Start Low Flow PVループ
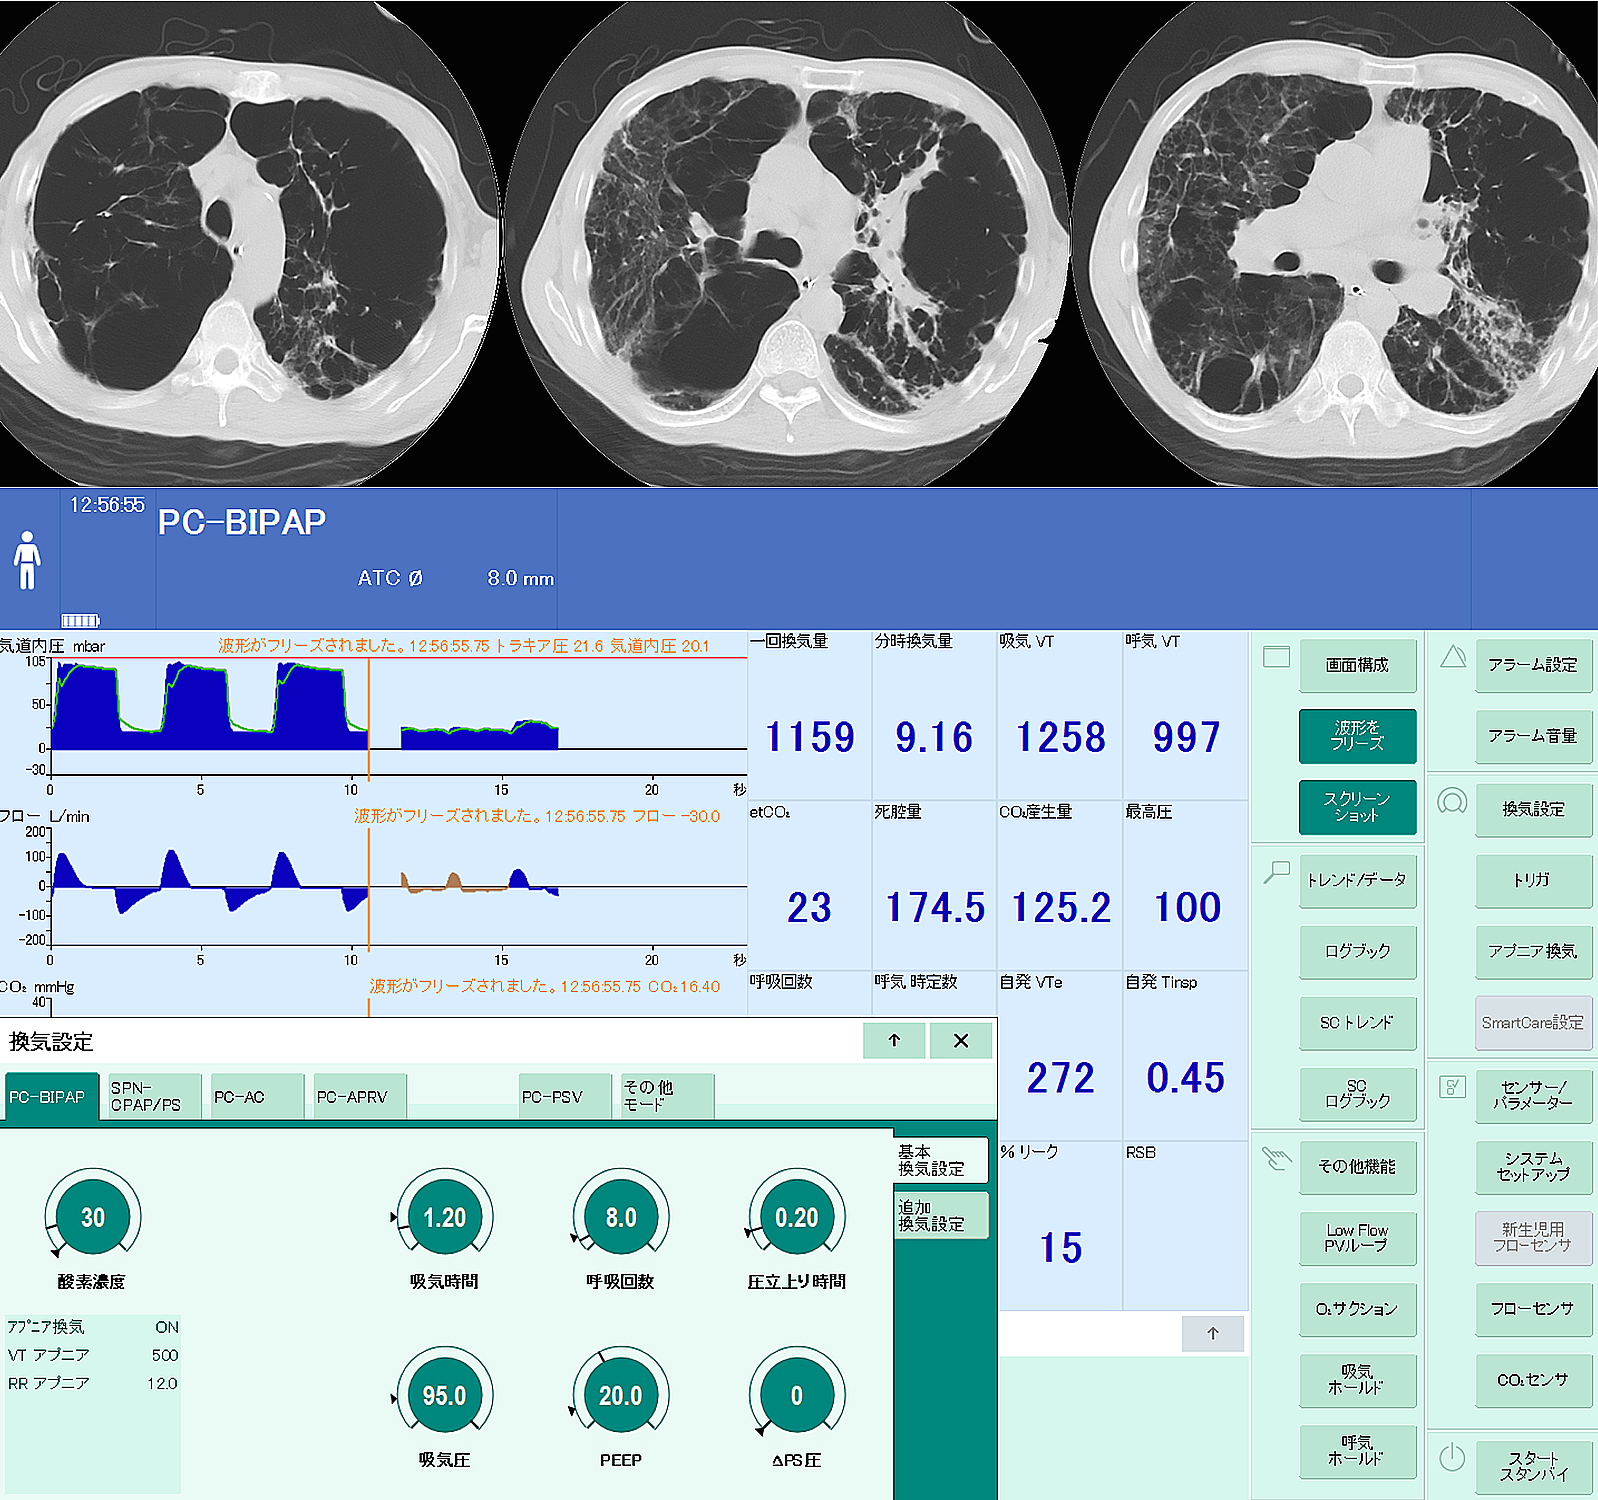Image resolution: width=1598 pixels, height=1500 pixels. (x=1358, y=1238)
